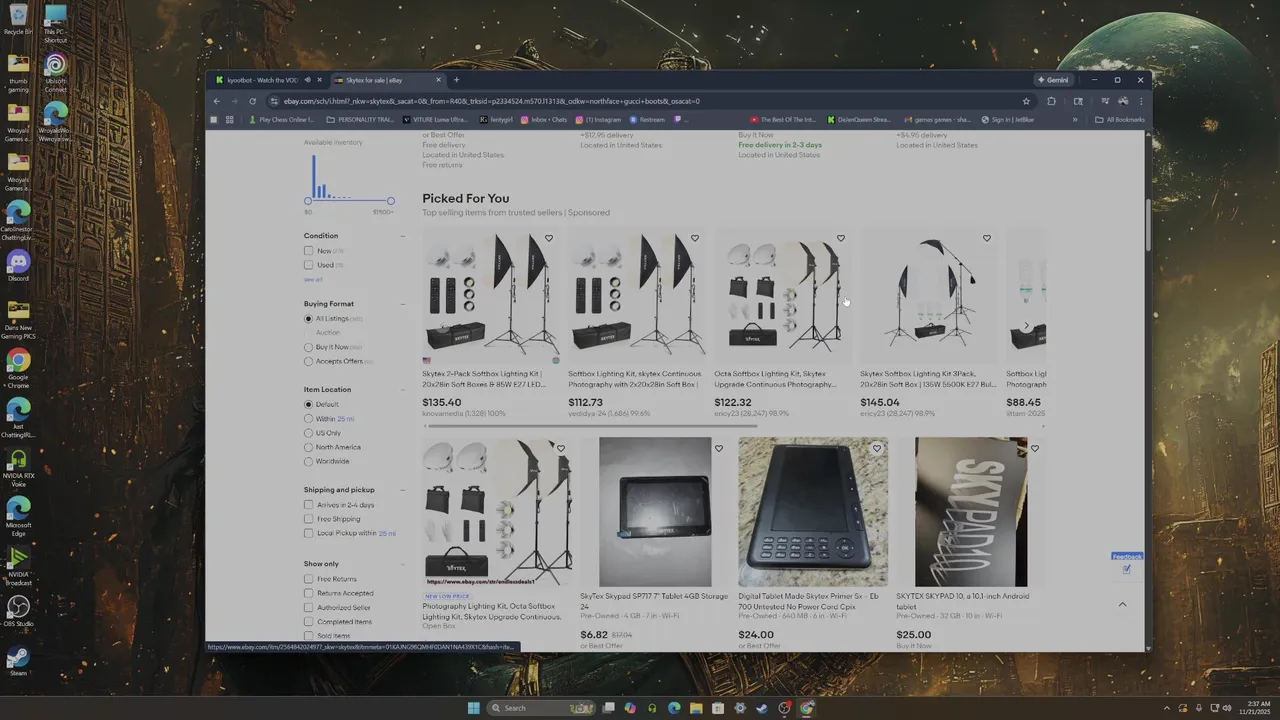The width and height of the screenshot is (1280, 720).
Task: Open the Gemini button in Chrome
Action: [1054, 80]
